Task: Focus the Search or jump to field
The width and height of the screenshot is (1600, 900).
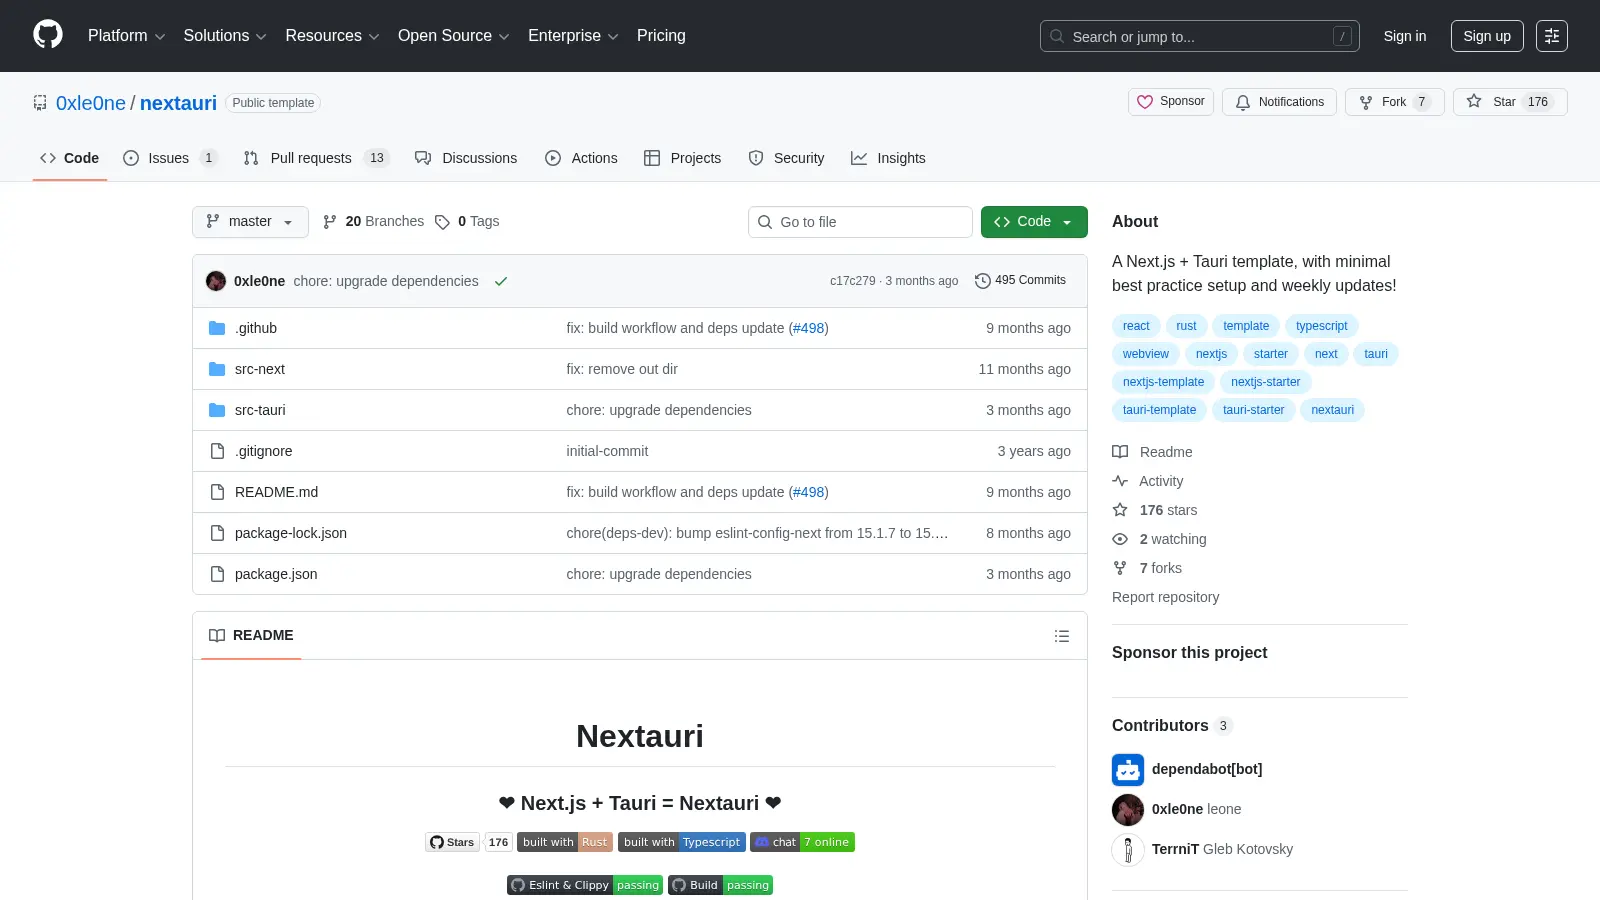Action: [x=1199, y=36]
